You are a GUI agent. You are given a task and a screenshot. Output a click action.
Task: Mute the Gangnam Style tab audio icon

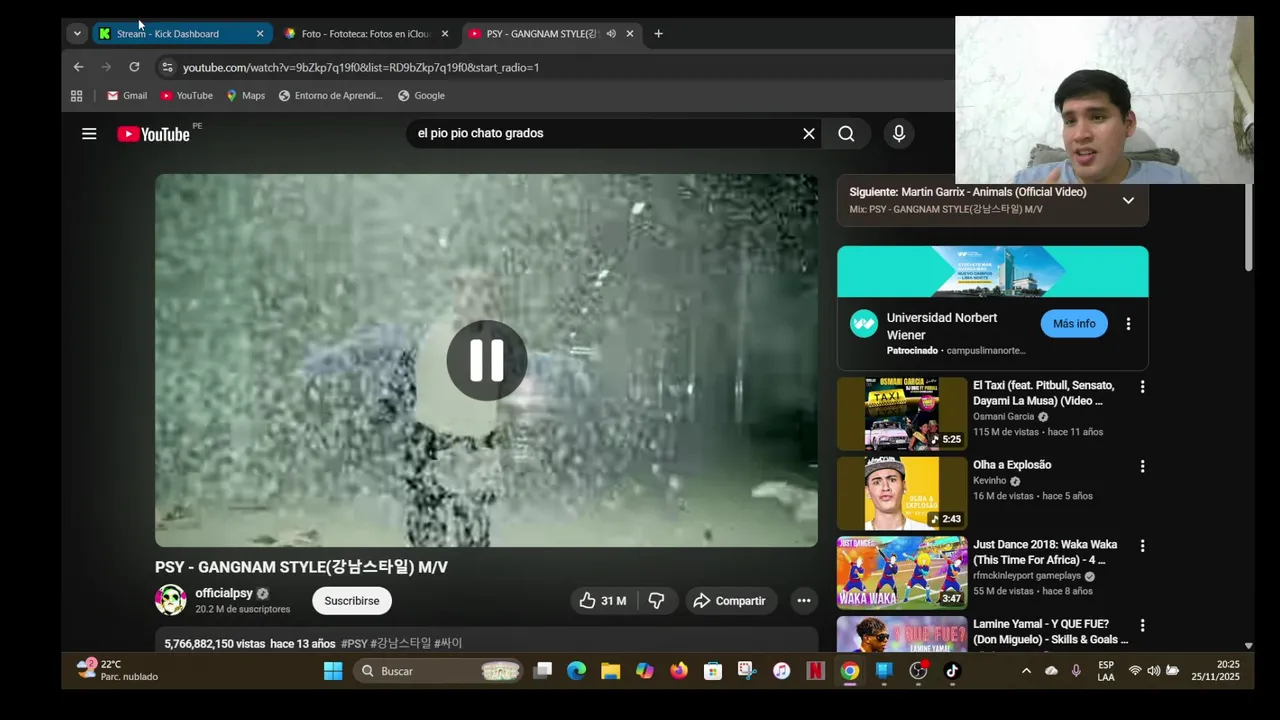610,34
